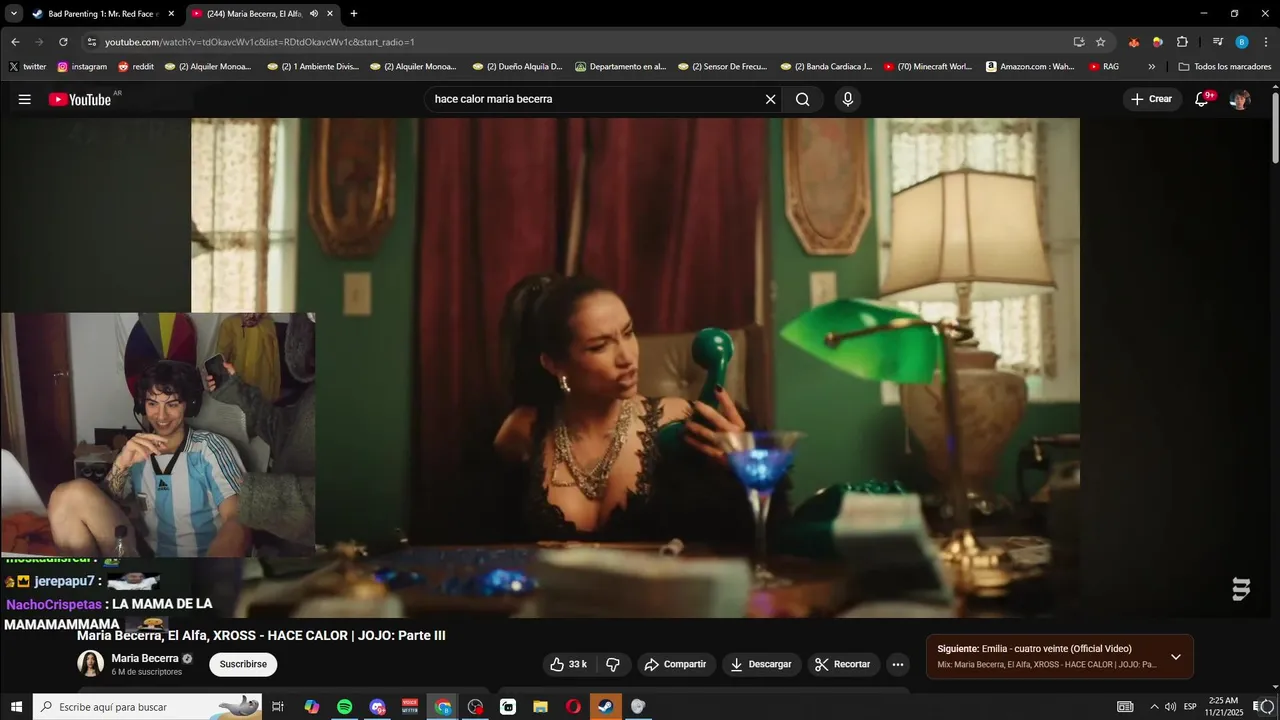
Task: Start voice search with the microphone
Action: tap(848, 99)
